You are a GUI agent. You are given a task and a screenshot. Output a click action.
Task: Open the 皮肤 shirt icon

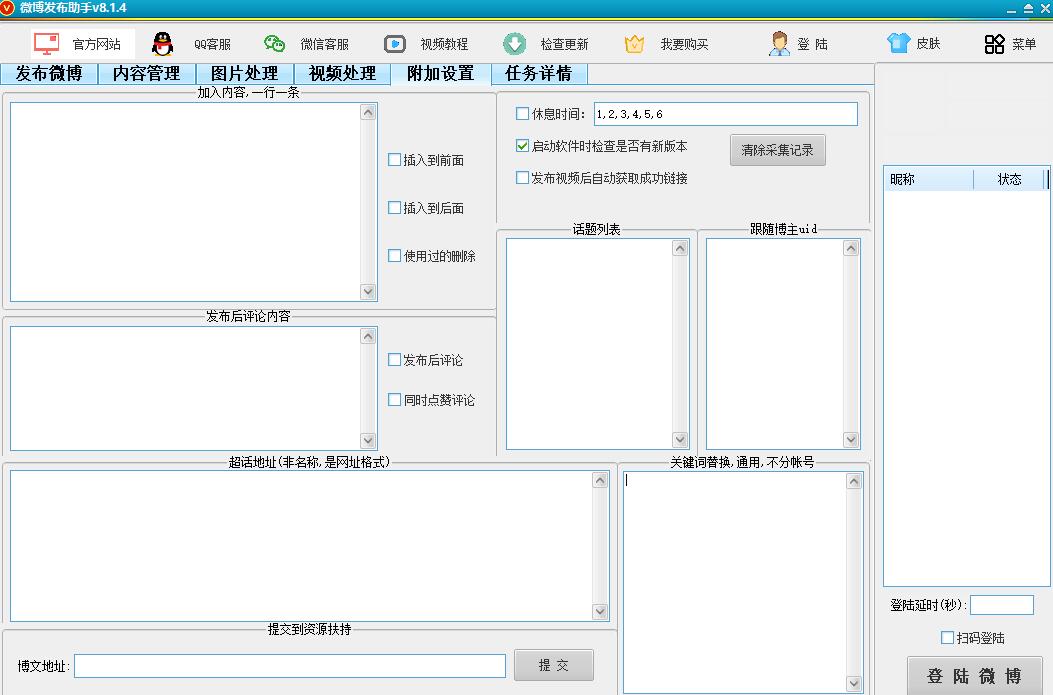pyautogui.click(x=898, y=44)
